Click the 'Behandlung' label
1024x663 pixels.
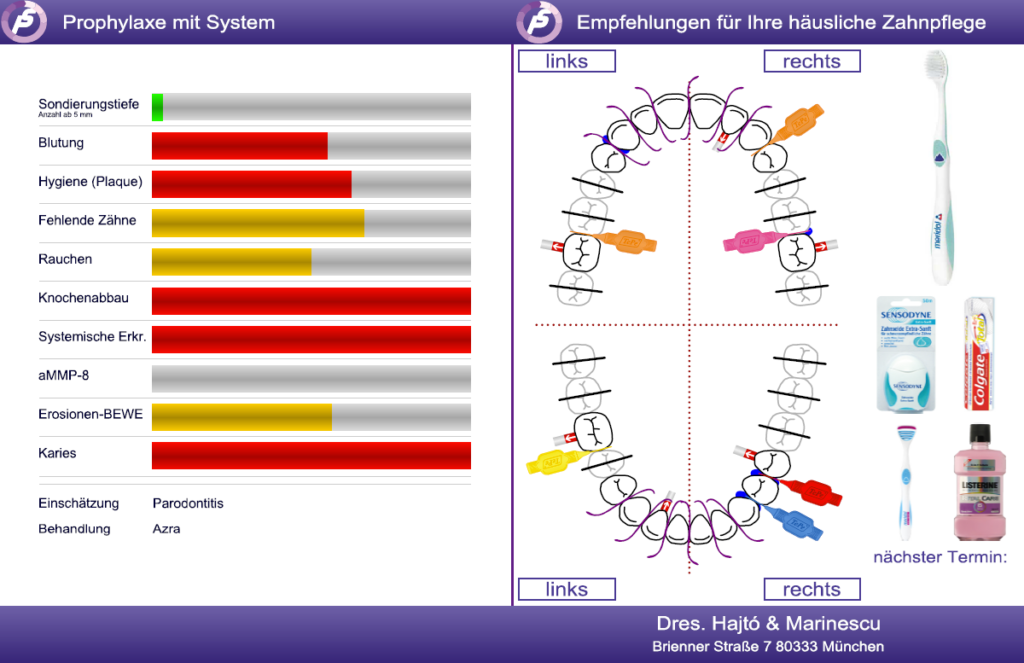(x=74, y=529)
